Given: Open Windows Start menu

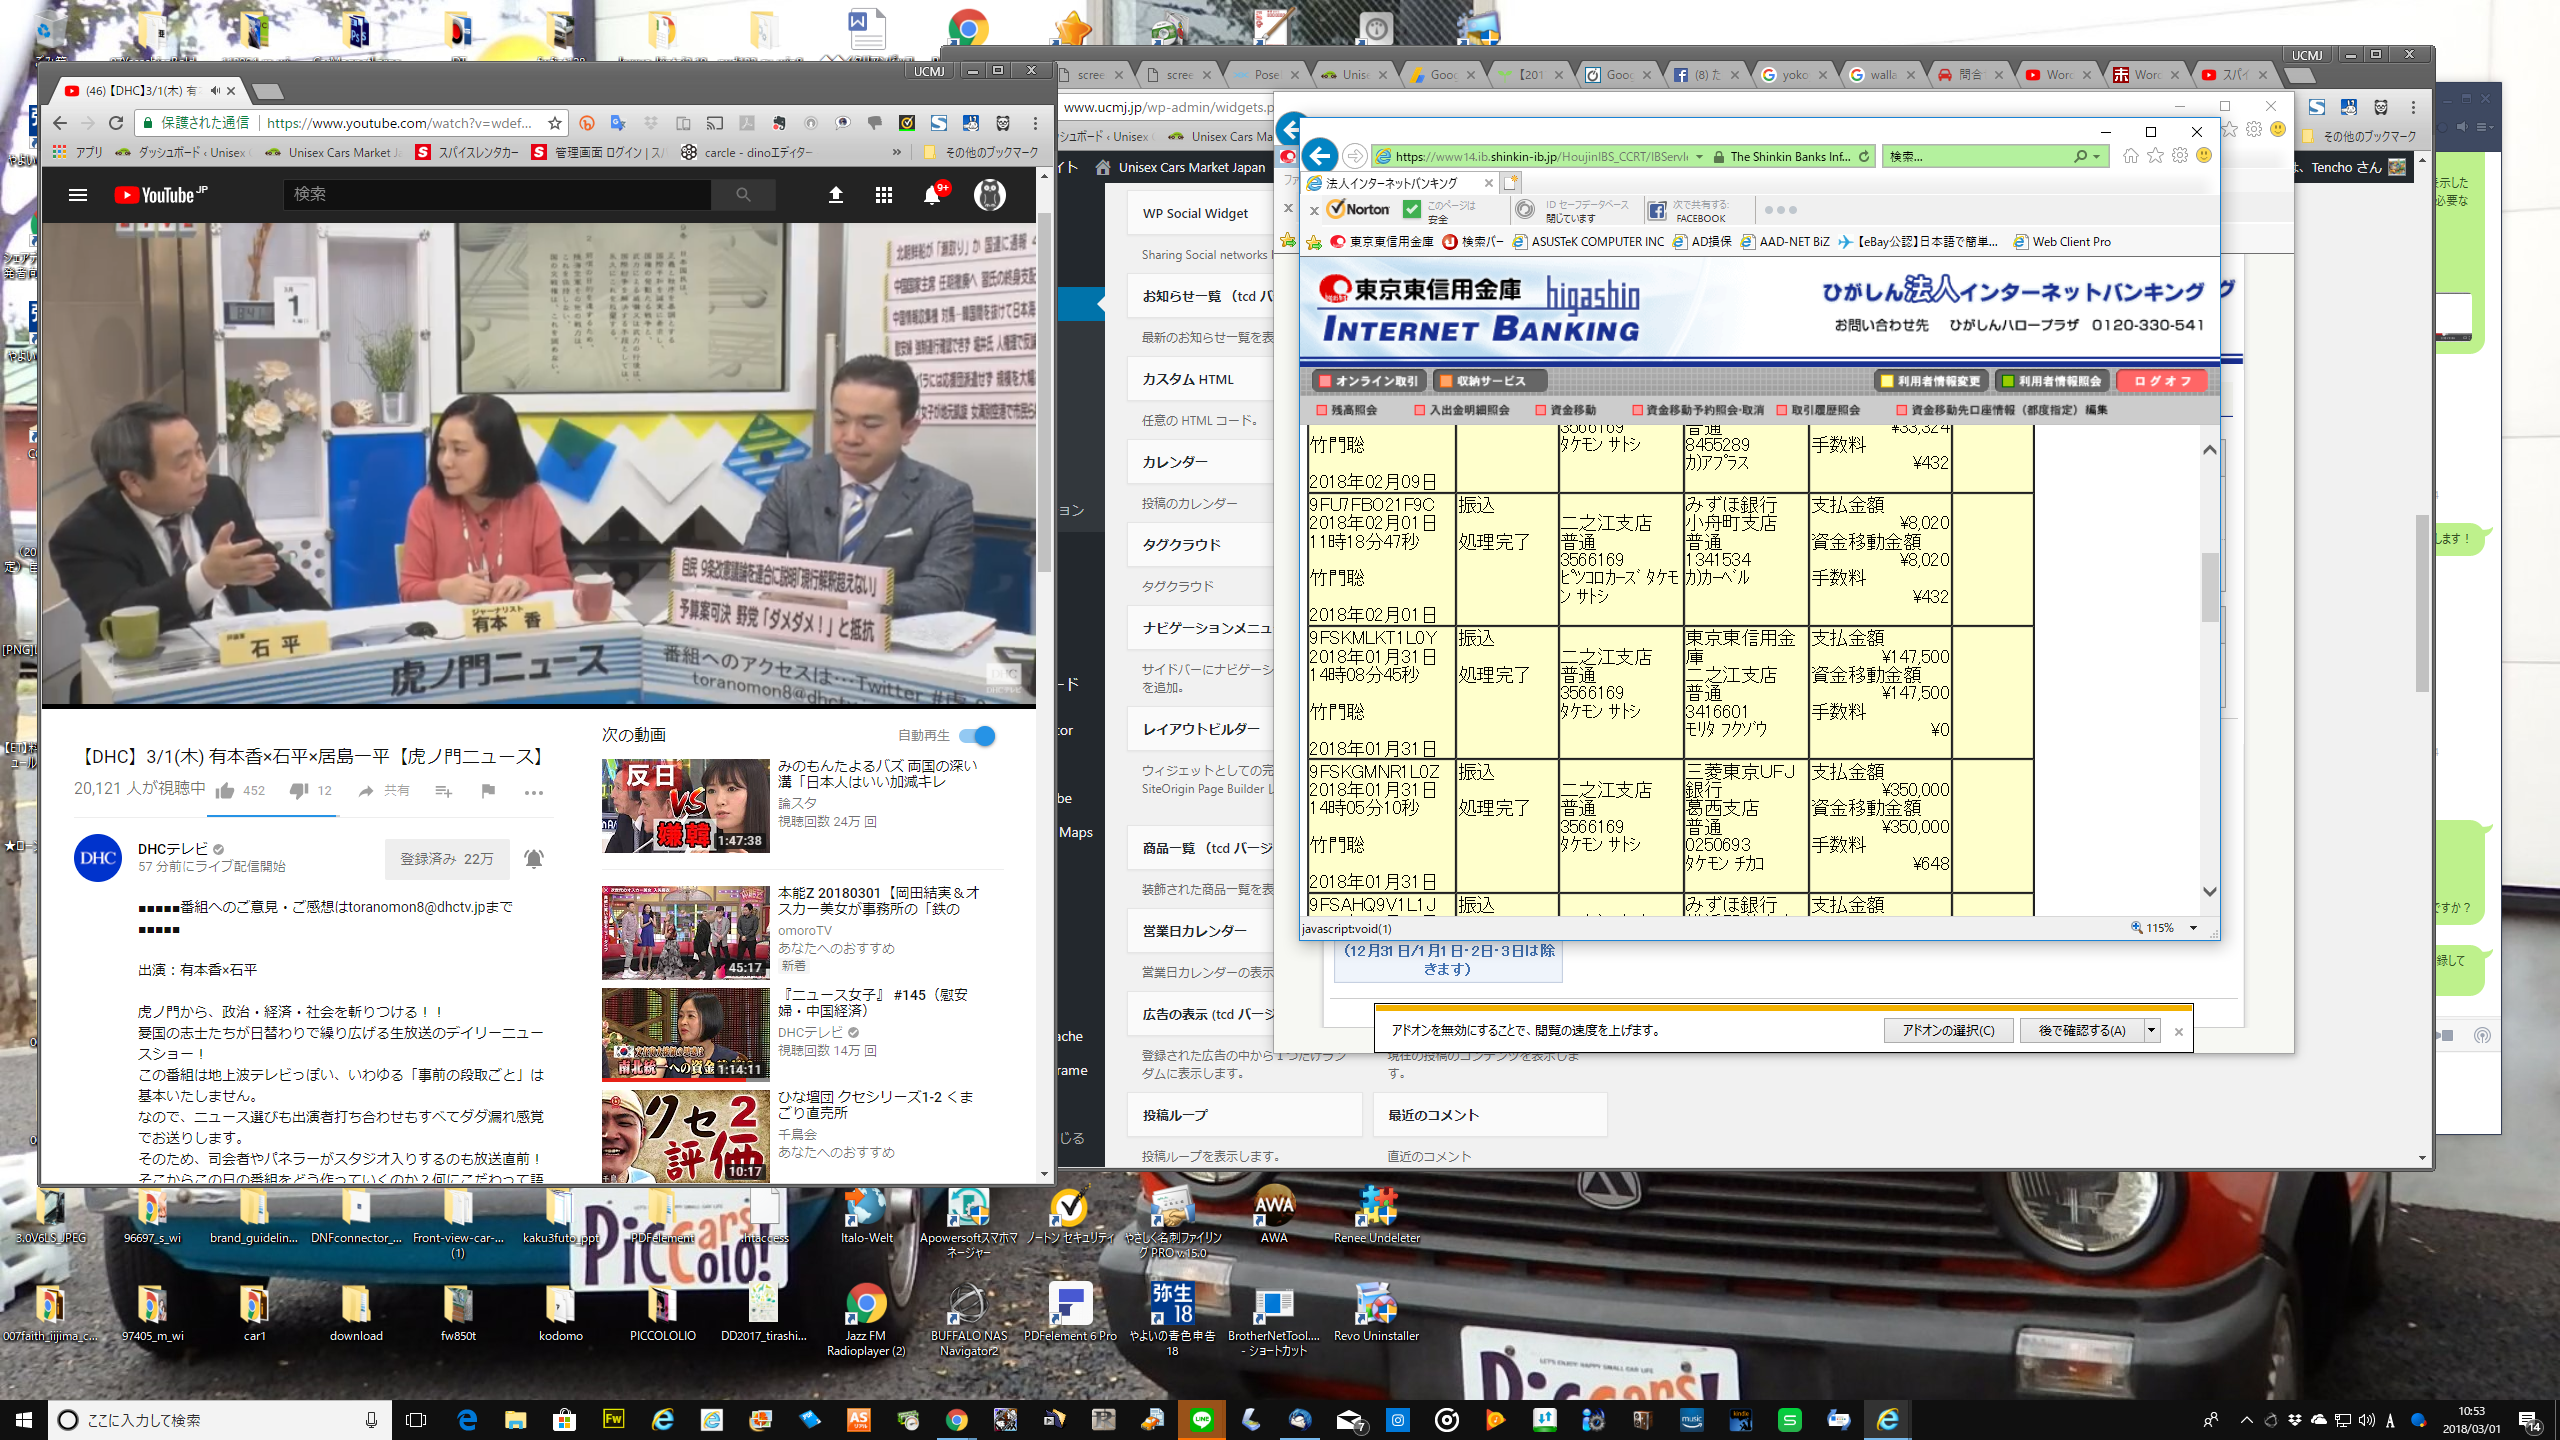Looking at the screenshot, I should (x=24, y=1419).
